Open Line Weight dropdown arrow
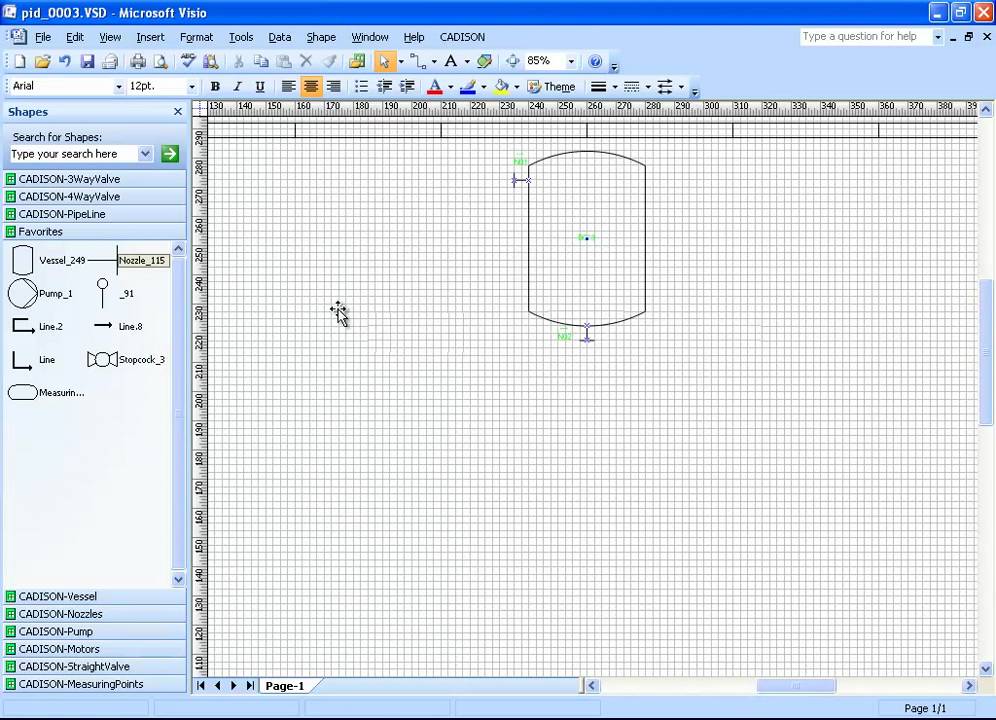 [615, 86]
